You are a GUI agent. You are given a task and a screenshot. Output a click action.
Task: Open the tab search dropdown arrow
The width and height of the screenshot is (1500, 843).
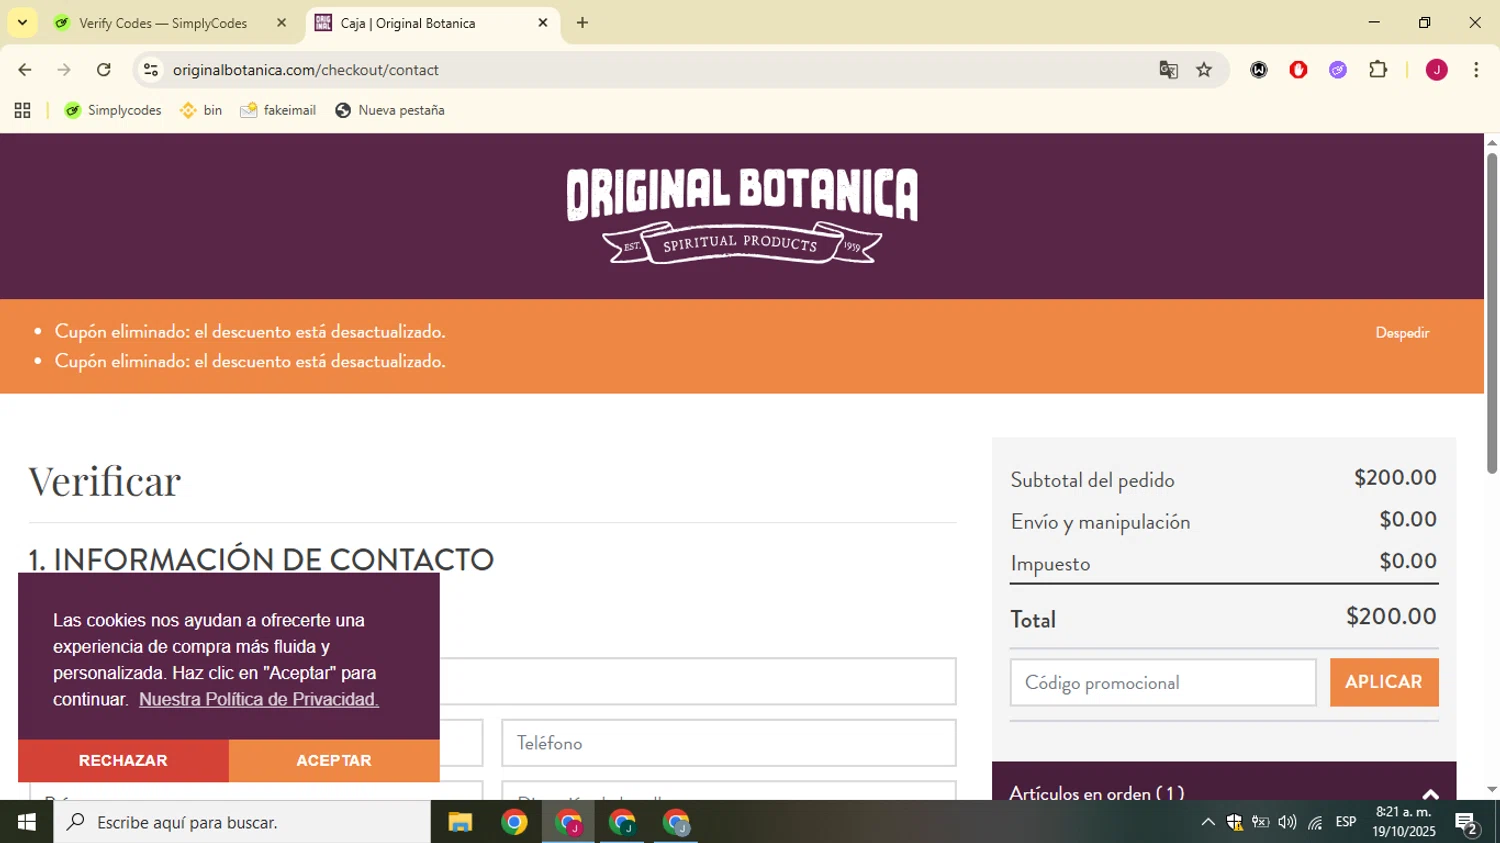(22, 22)
